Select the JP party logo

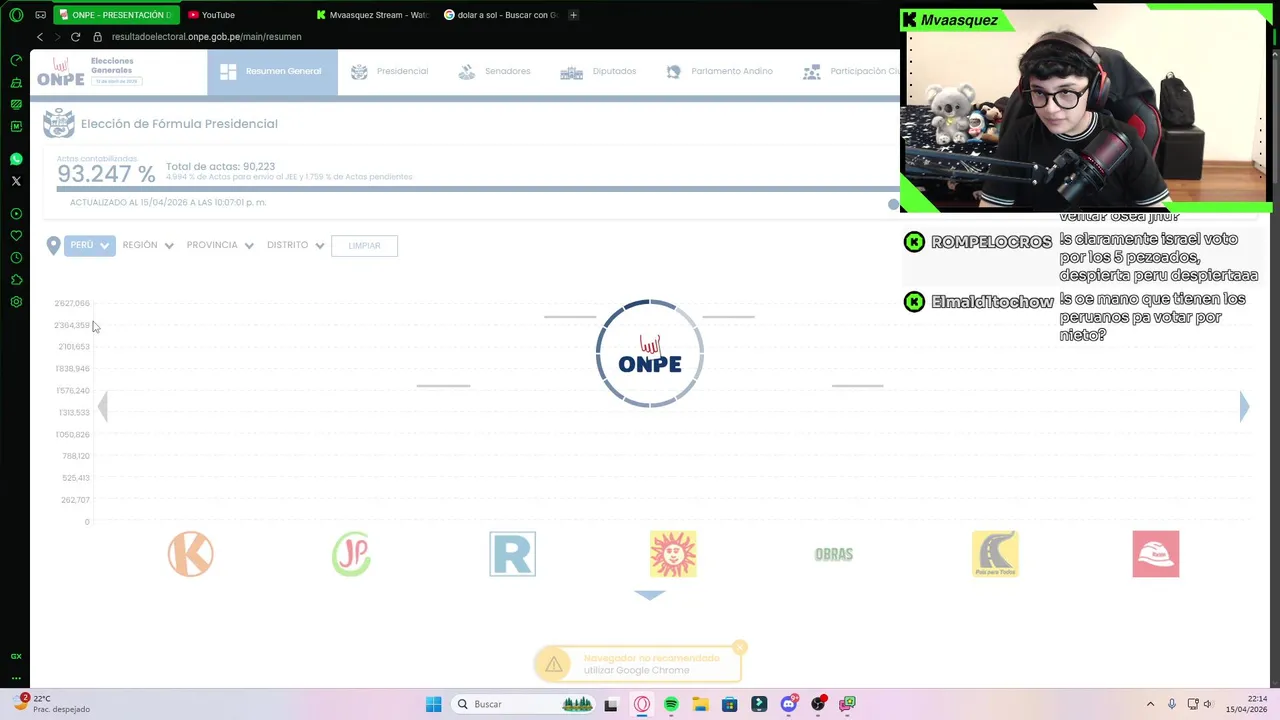351,554
